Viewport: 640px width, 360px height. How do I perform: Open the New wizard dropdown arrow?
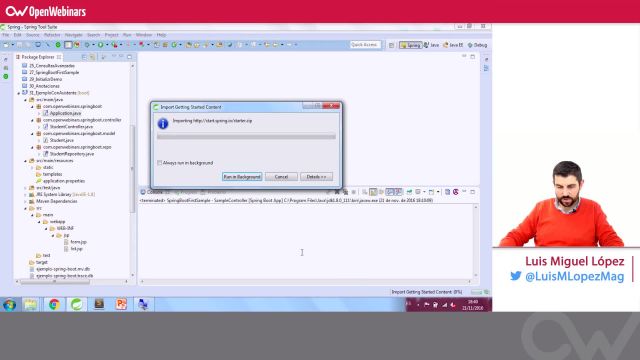[x=13, y=45]
